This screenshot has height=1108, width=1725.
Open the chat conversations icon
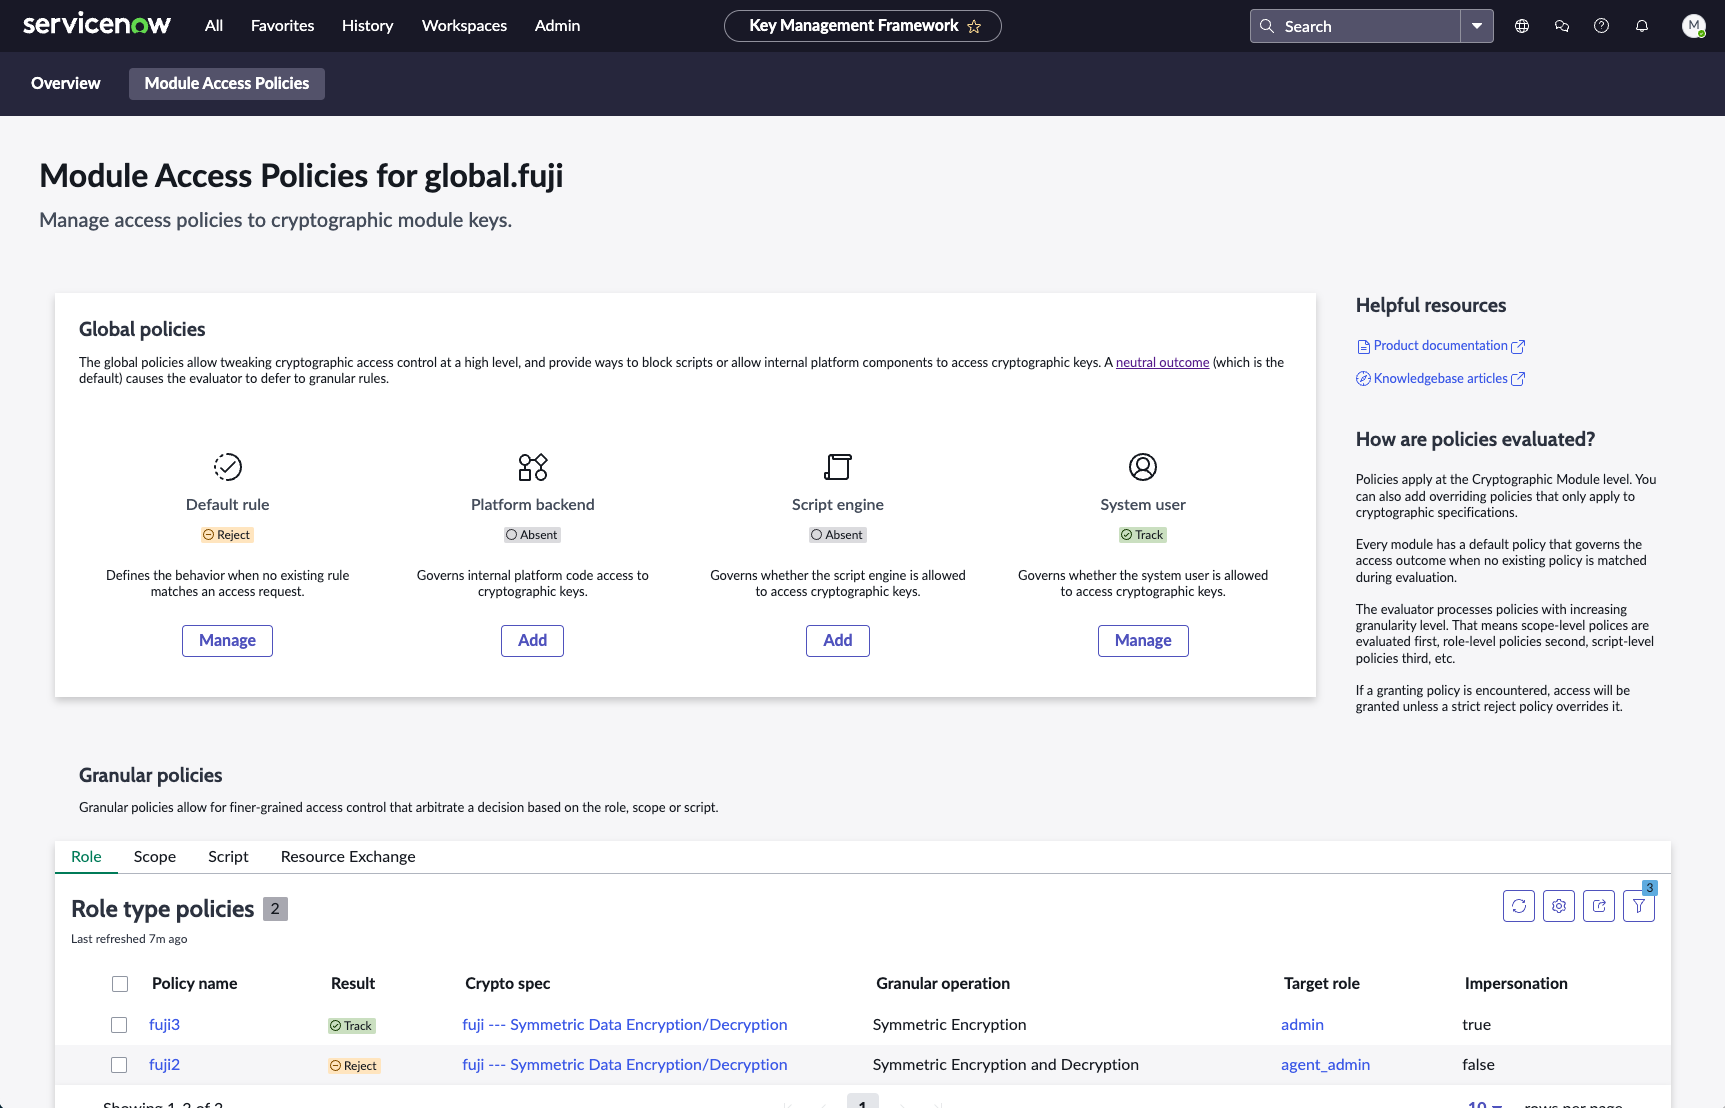click(x=1562, y=26)
